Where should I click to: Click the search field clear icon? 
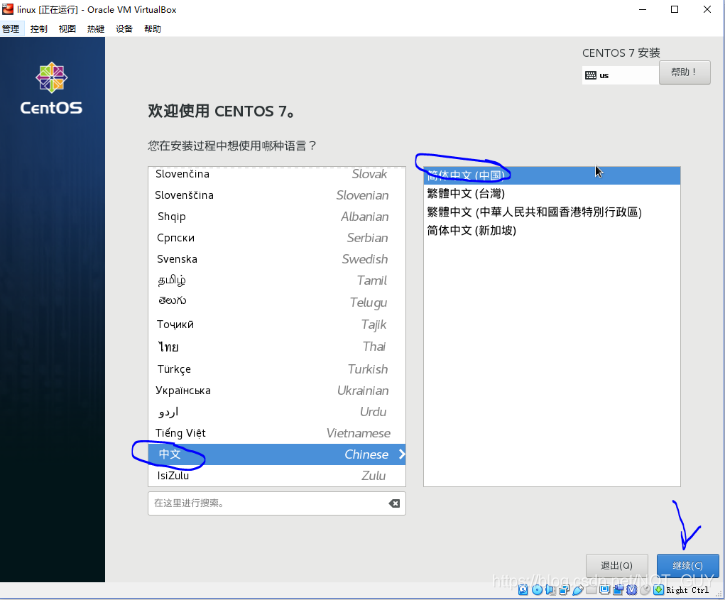[394, 503]
